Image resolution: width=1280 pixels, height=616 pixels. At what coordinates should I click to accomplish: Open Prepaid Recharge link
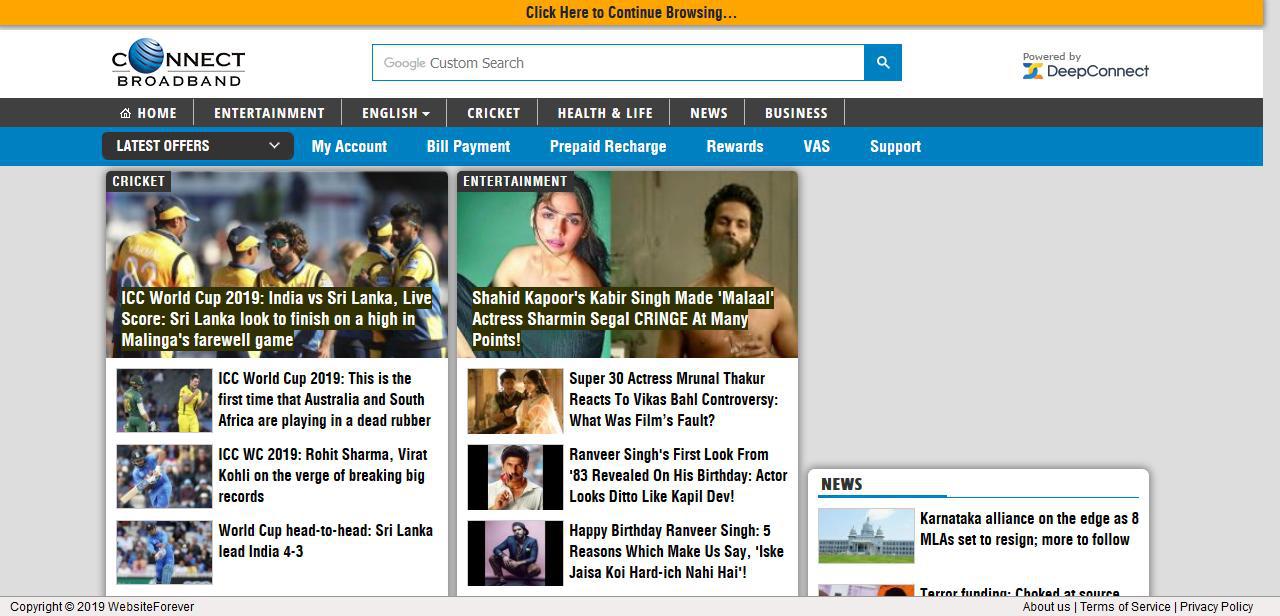click(x=608, y=146)
